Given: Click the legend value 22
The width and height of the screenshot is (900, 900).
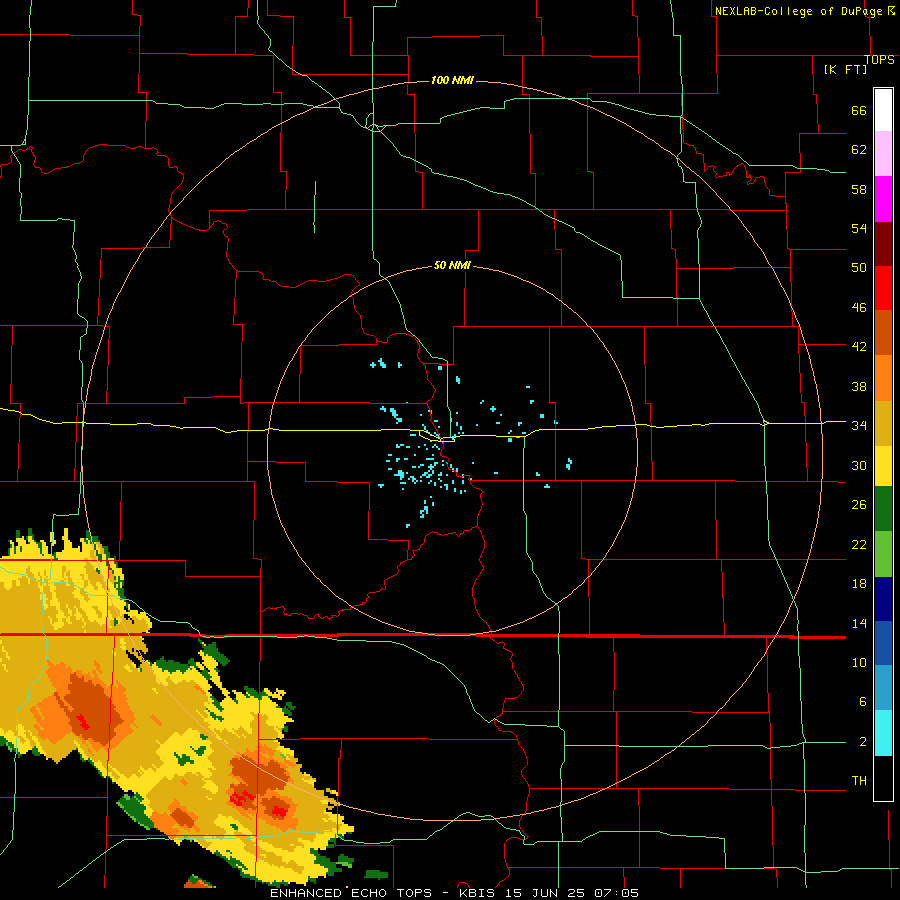Looking at the screenshot, I should click(859, 544).
